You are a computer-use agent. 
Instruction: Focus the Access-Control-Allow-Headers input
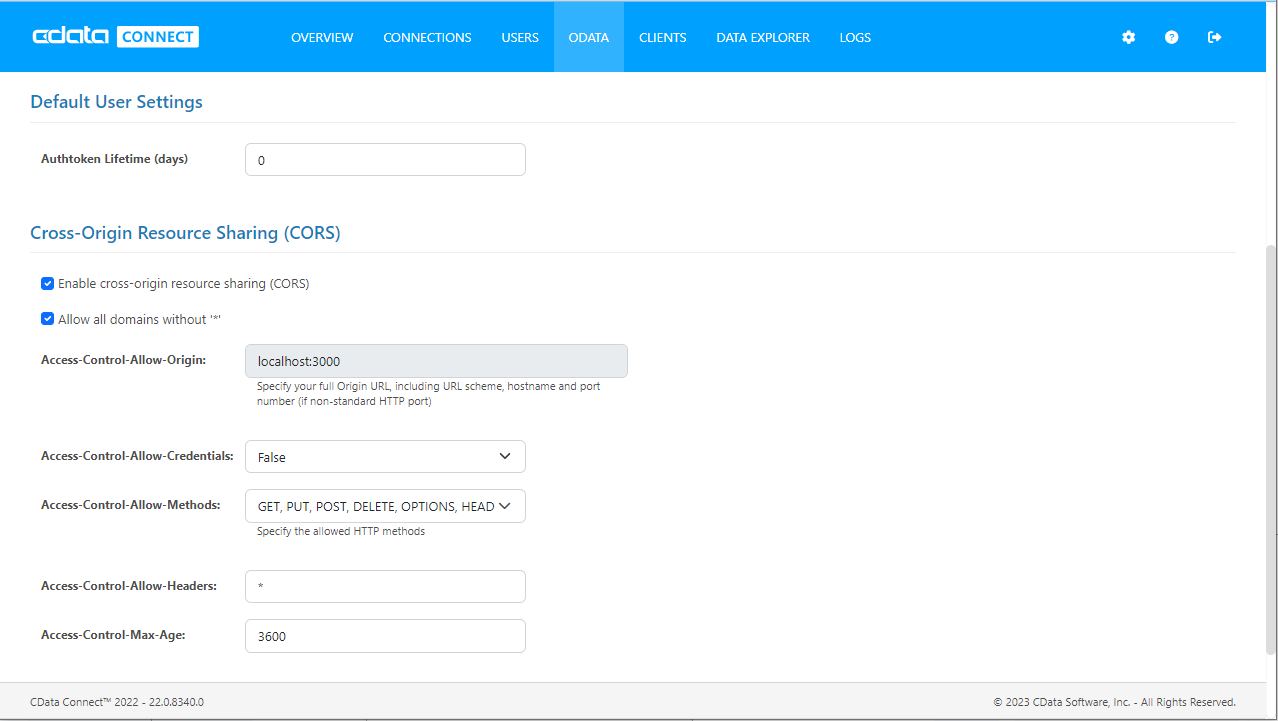click(x=385, y=587)
